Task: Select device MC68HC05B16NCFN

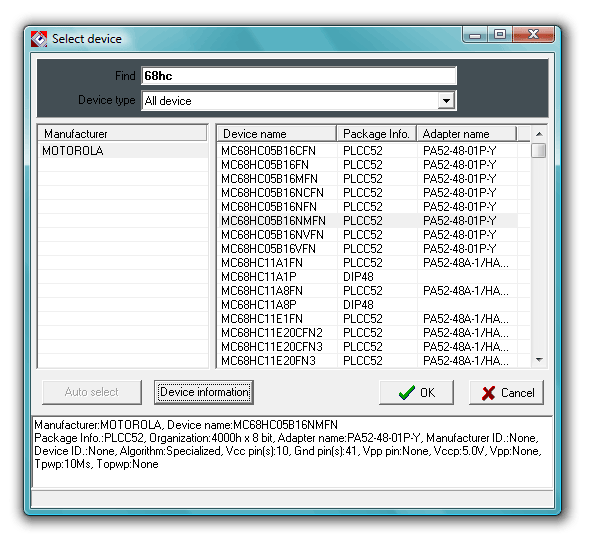Action: 273,193
